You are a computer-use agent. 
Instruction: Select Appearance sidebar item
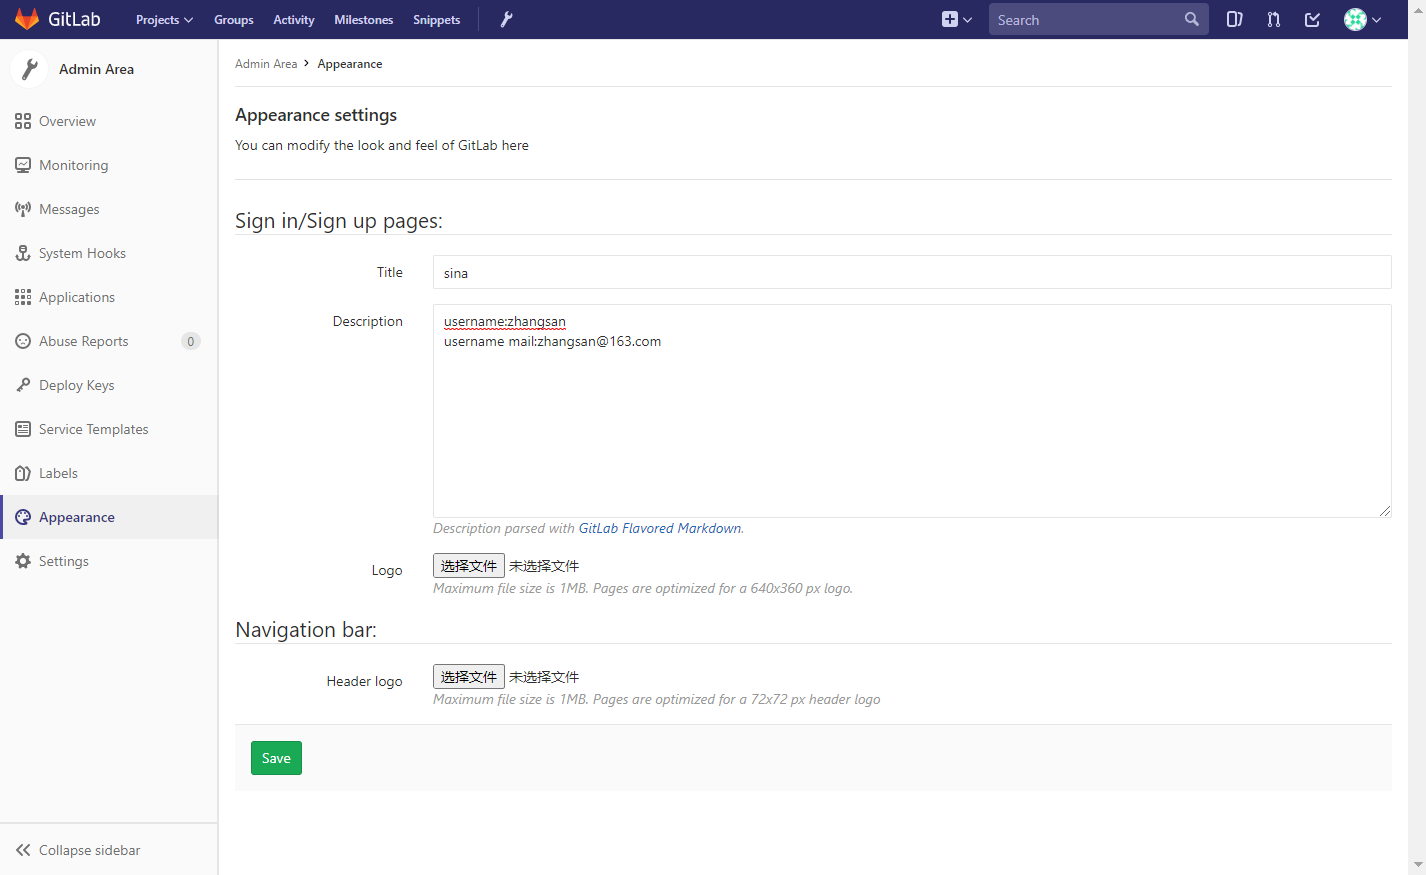point(109,517)
